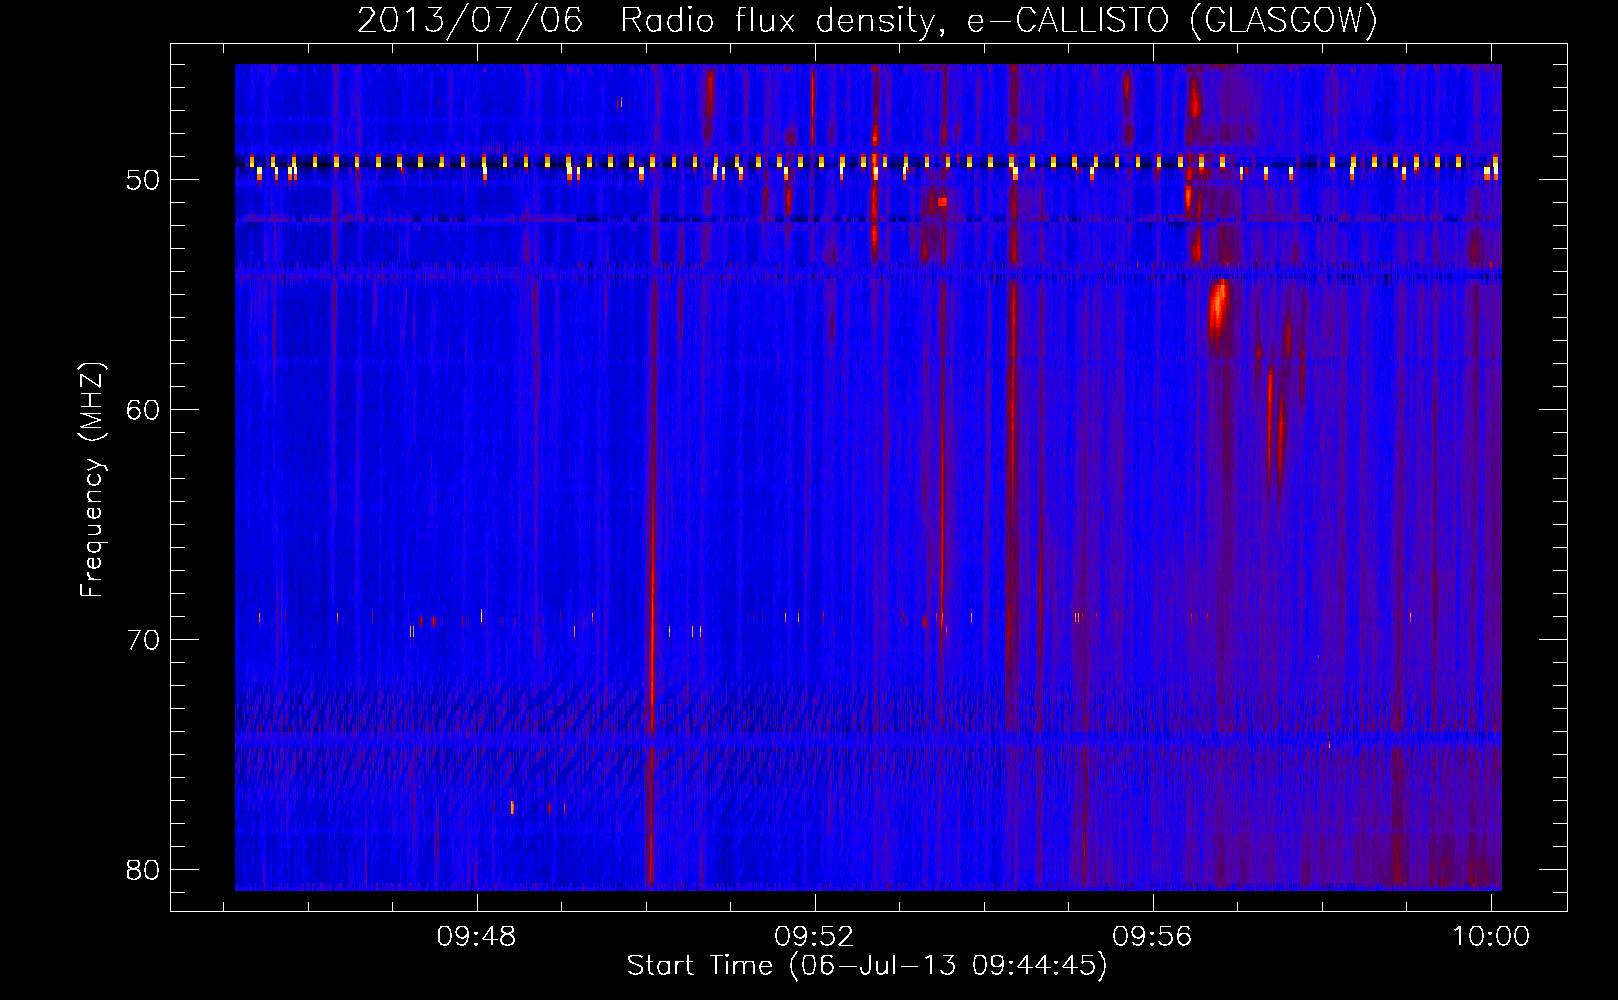Select the 09:52 time tick label
Image resolution: width=1618 pixels, height=1000 pixels.
click(x=814, y=937)
